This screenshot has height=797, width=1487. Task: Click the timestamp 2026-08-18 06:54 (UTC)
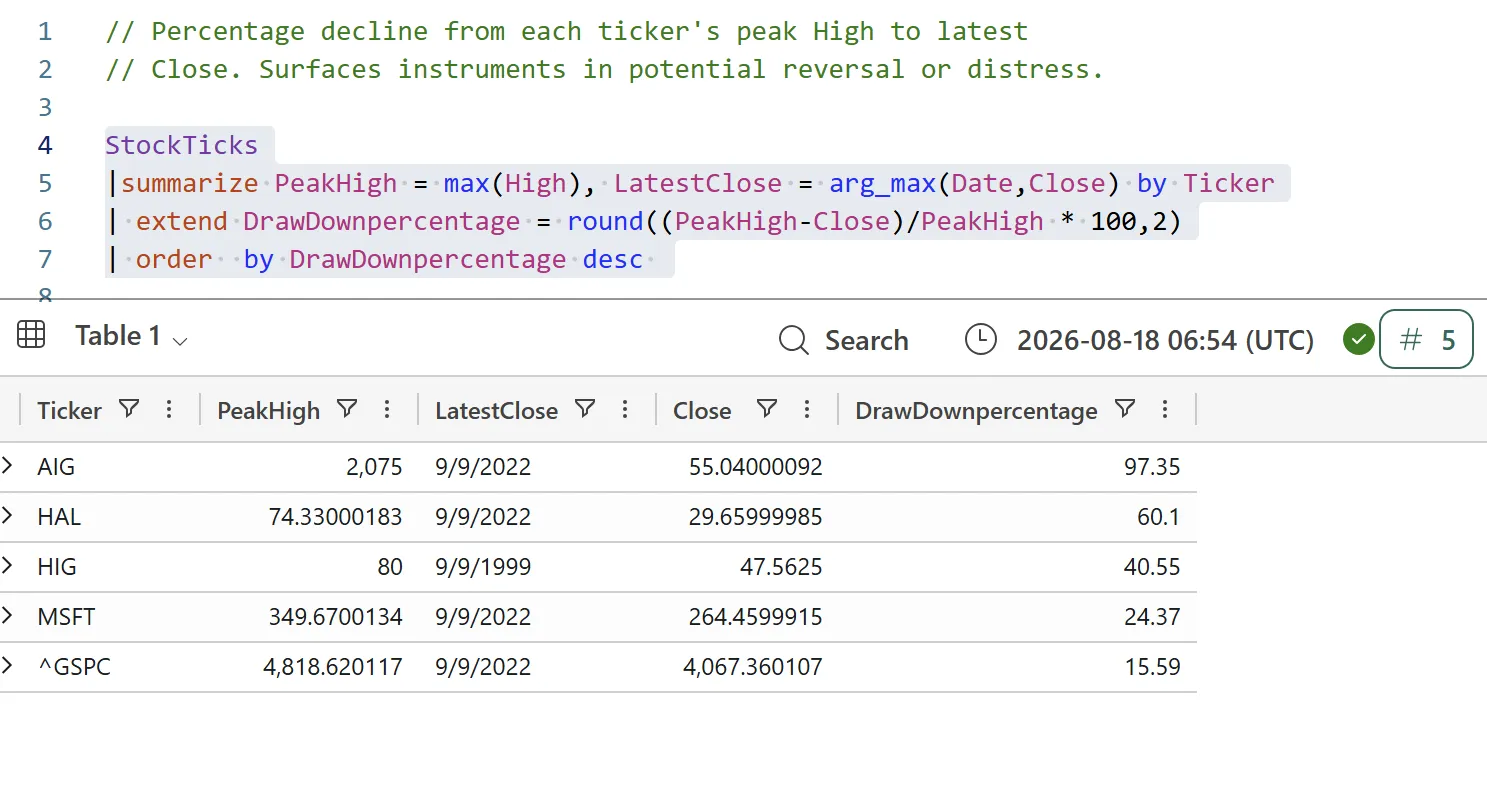coord(1165,340)
